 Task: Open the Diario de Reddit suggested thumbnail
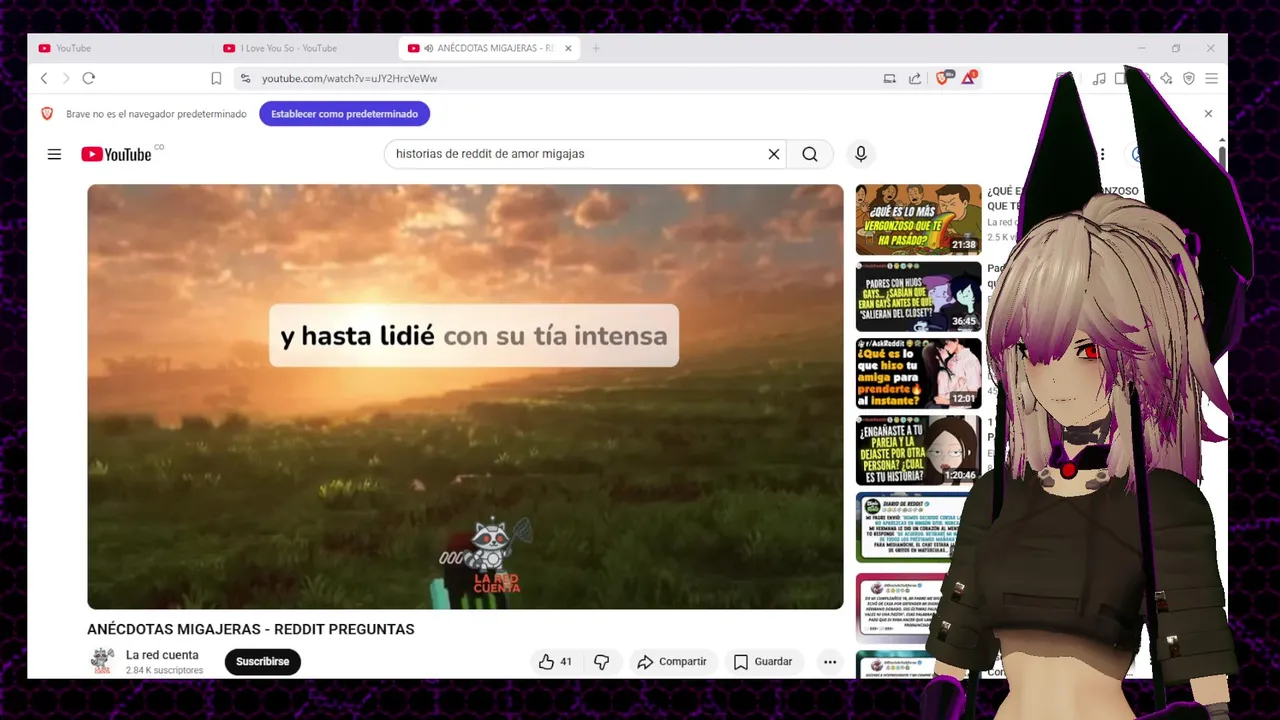click(x=912, y=528)
